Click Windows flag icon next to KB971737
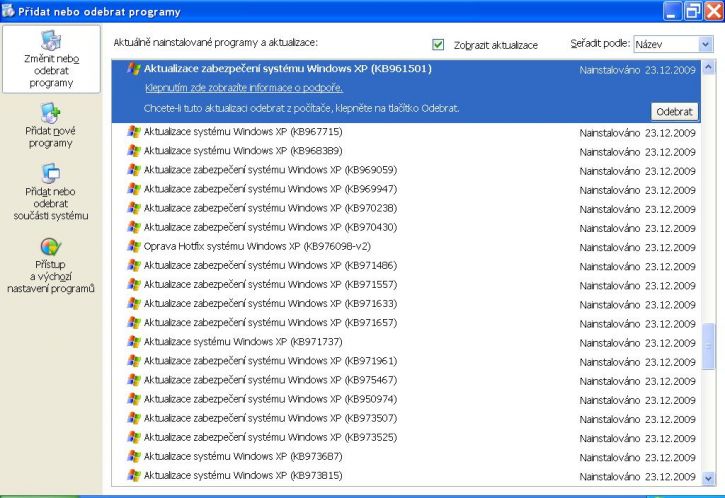This screenshot has width=725, height=498. pyautogui.click(x=134, y=342)
